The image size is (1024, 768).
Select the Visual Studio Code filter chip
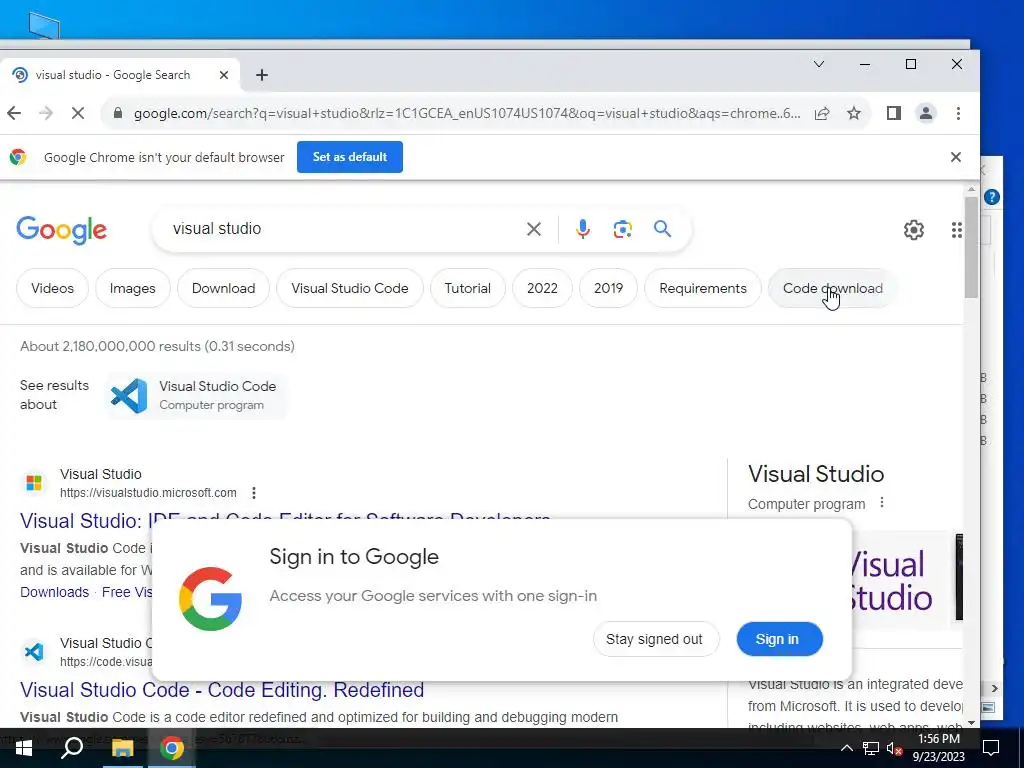click(x=349, y=288)
